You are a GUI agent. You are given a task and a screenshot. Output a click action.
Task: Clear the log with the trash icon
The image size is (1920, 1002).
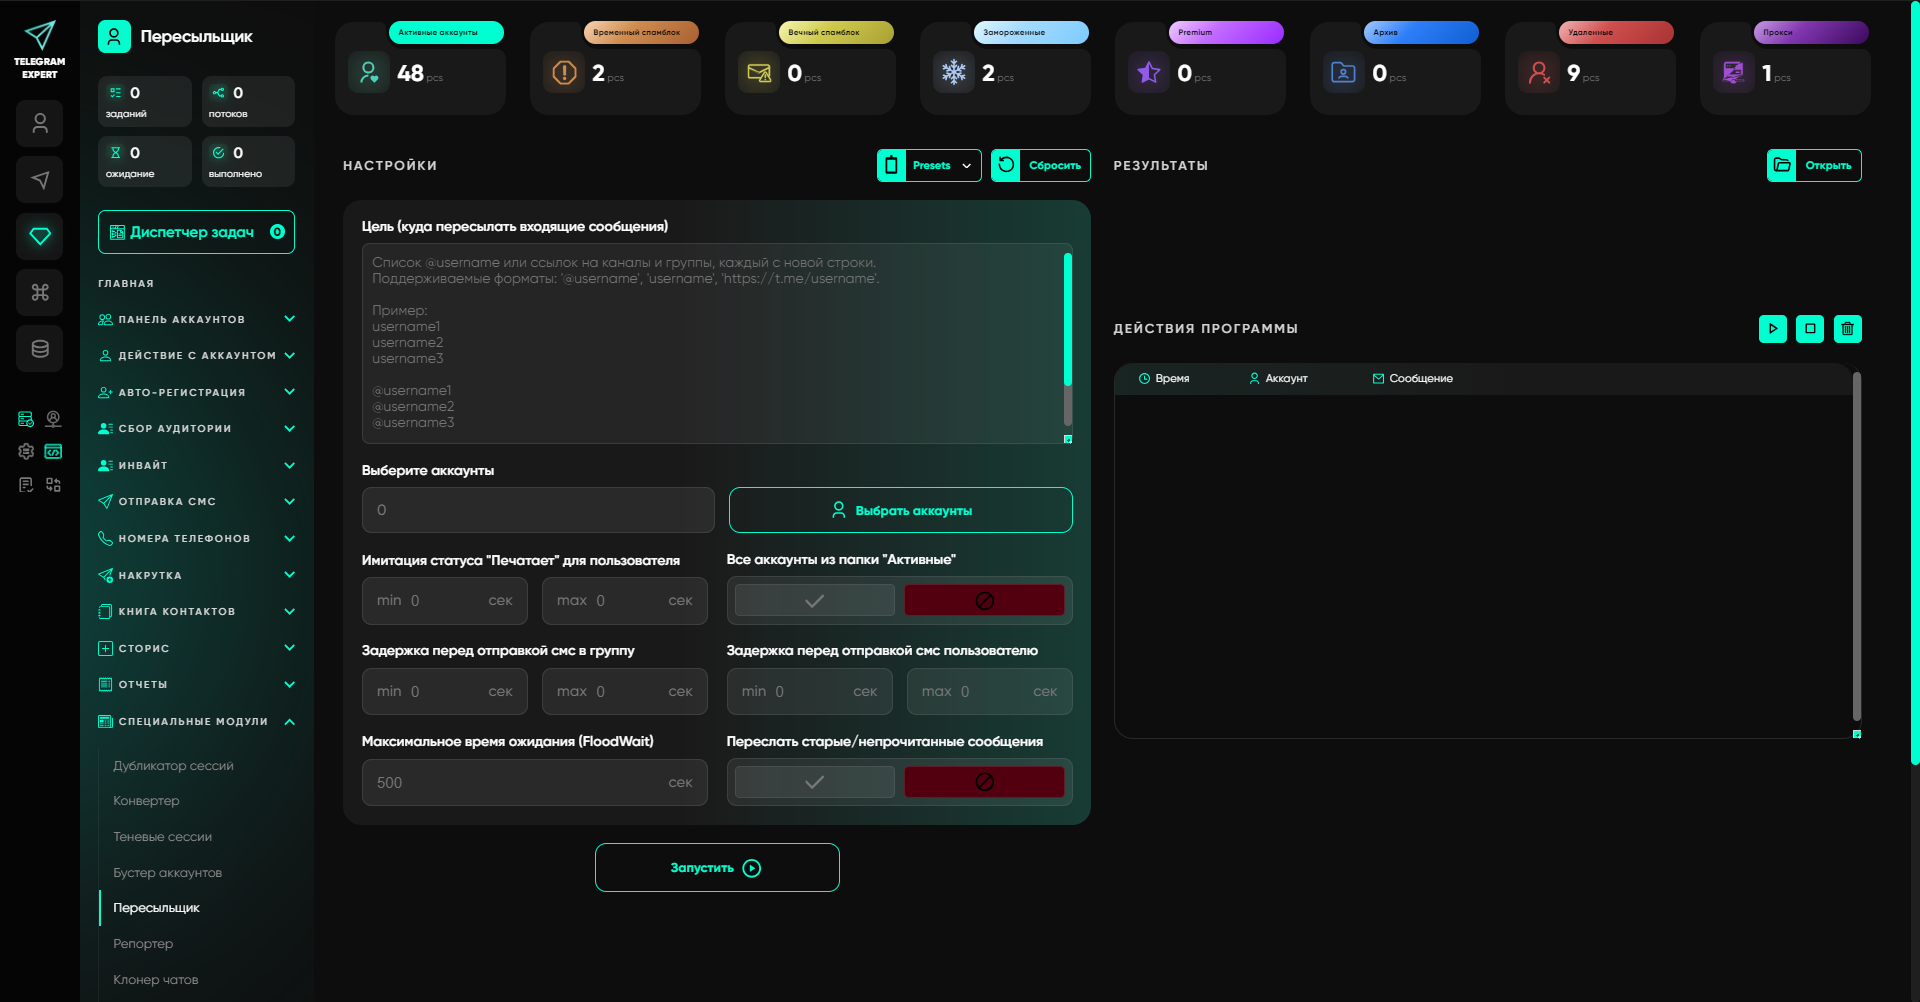pyautogui.click(x=1847, y=329)
